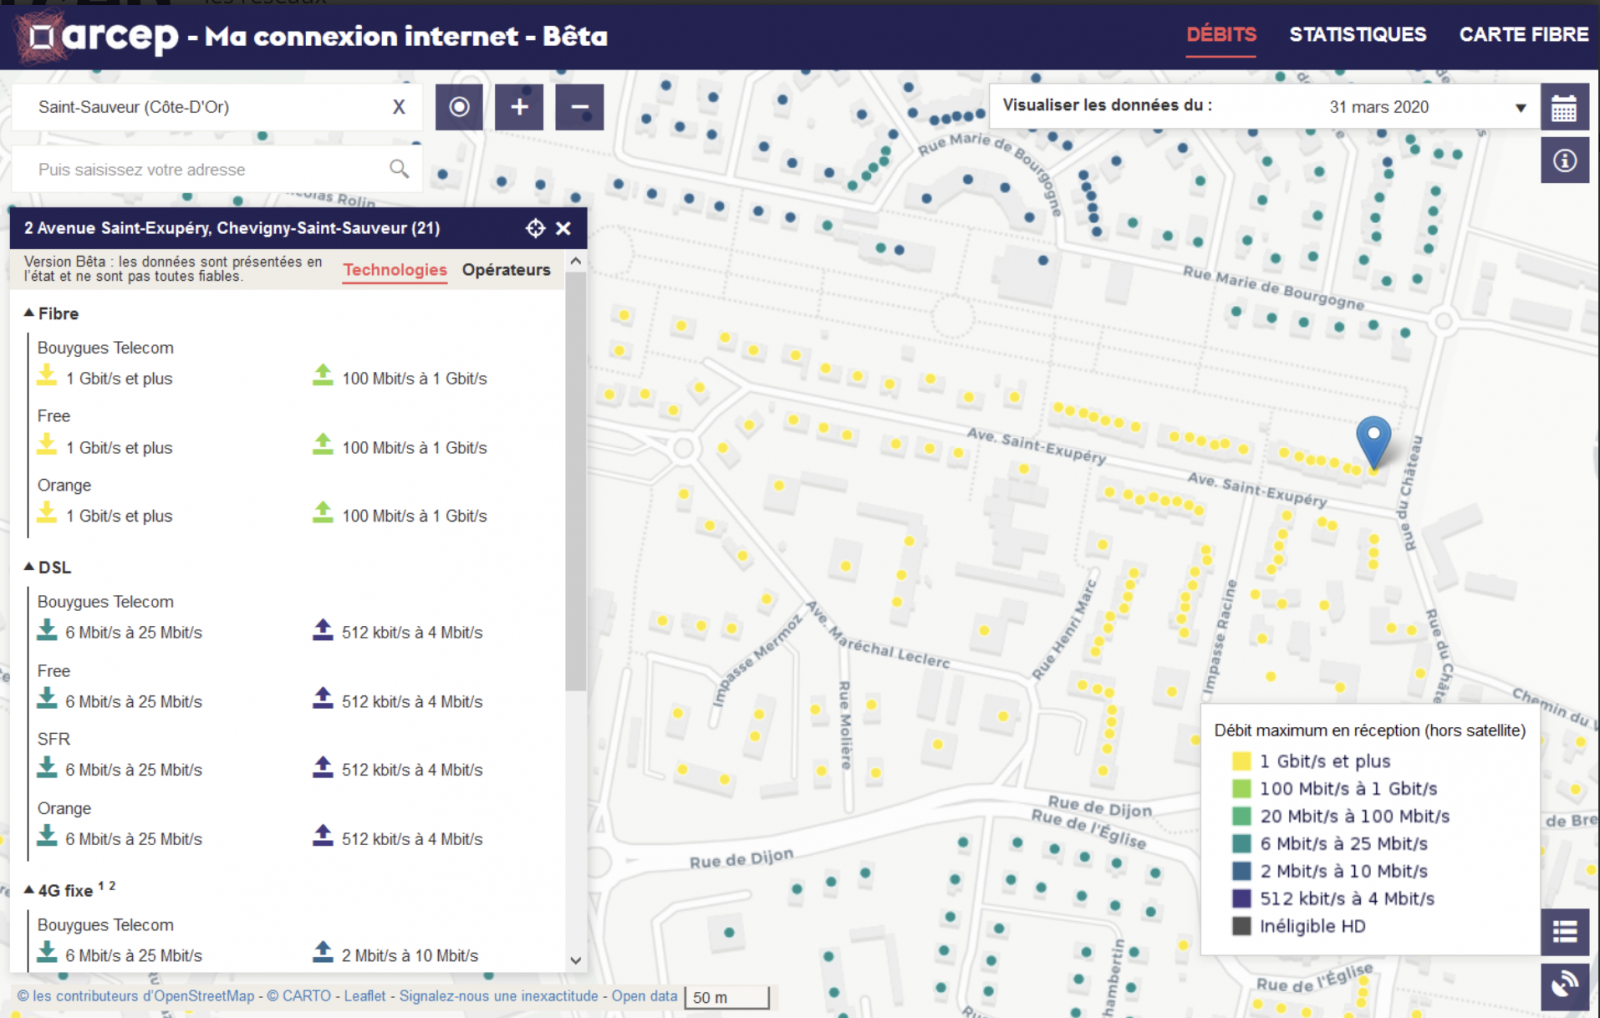Collapse the Fibre section
The image size is (1600, 1018).
[x=30, y=313]
